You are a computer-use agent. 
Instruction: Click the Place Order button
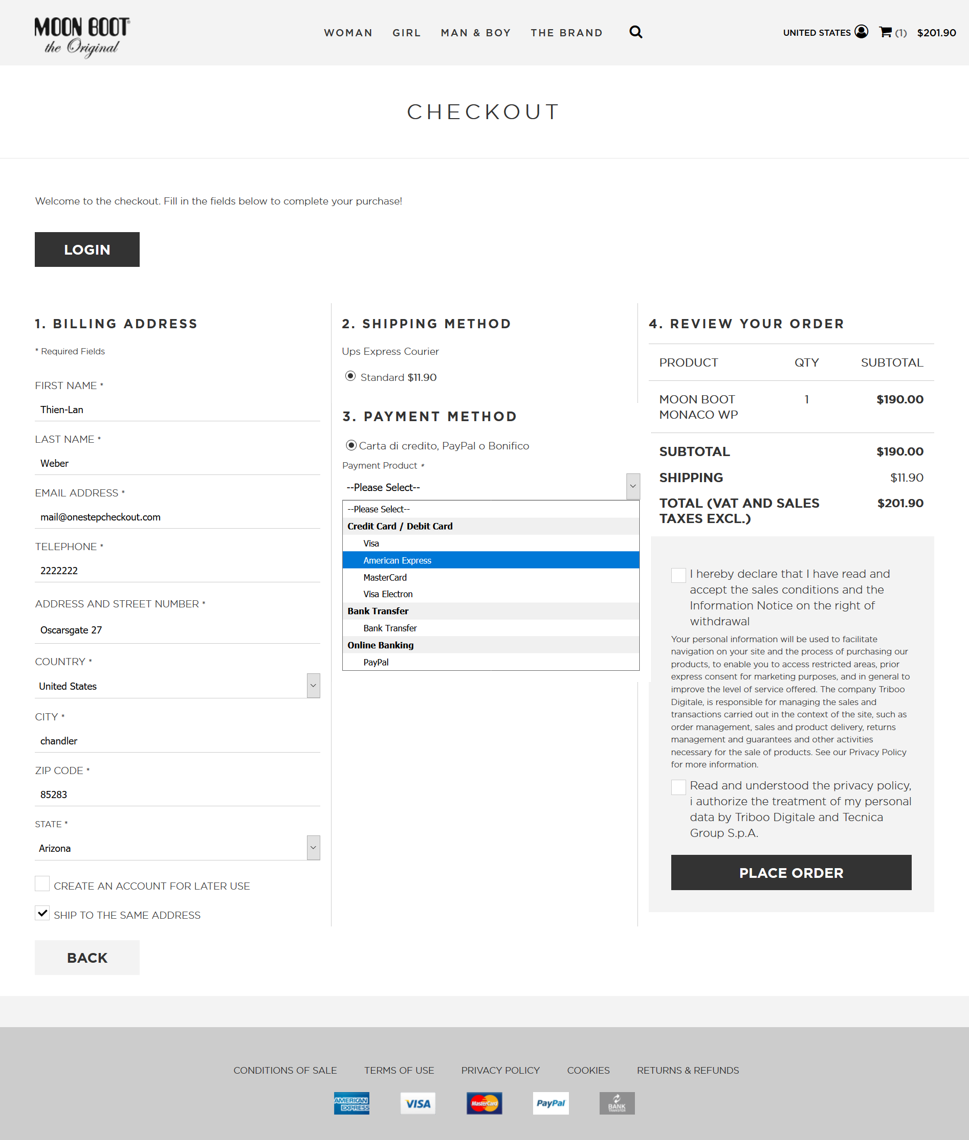pos(791,872)
